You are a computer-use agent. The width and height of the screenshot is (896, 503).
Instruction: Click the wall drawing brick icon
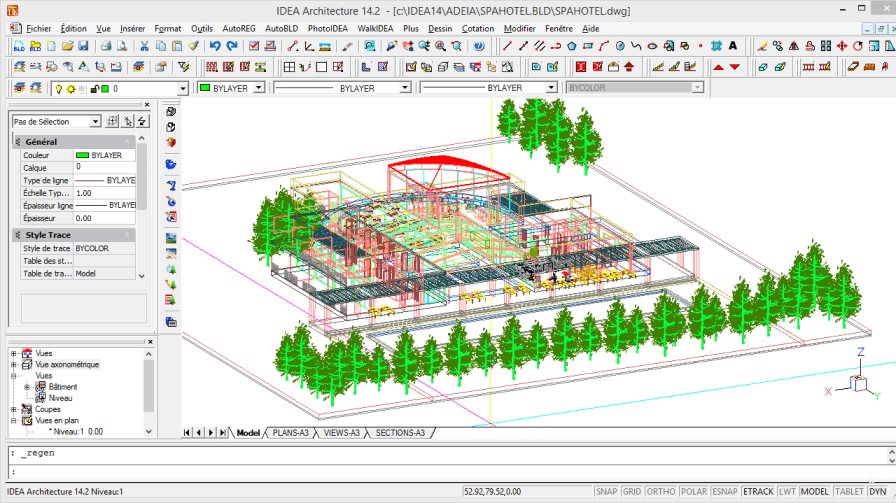(x=211, y=67)
